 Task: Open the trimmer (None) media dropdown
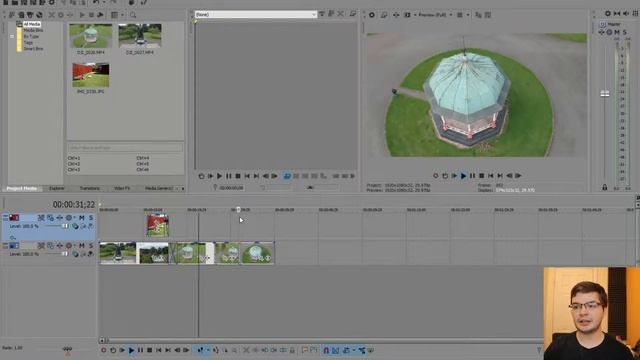click(x=256, y=14)
